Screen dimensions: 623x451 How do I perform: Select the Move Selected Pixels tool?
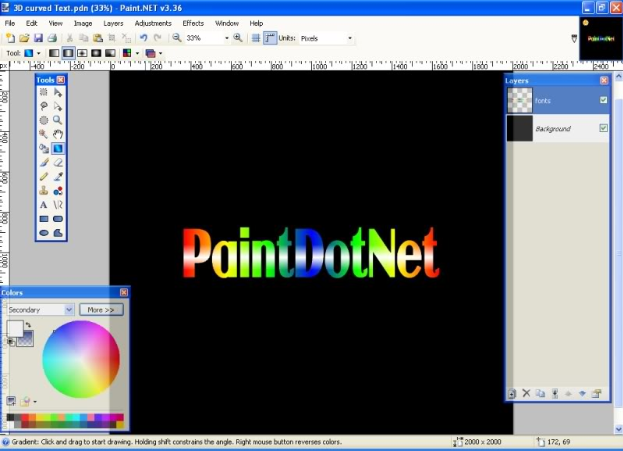coord(58,92)
